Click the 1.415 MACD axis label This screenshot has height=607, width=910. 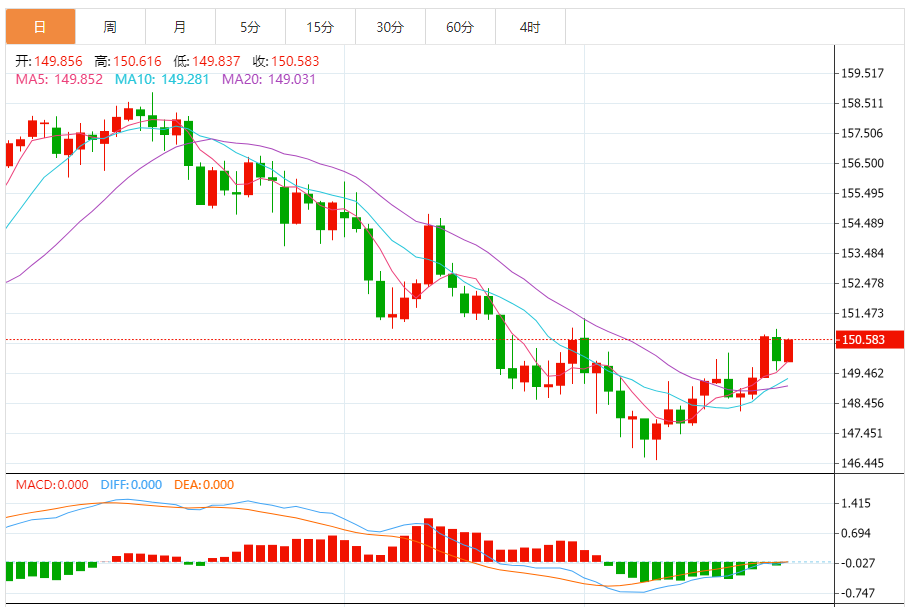click(x=856, y=503)
